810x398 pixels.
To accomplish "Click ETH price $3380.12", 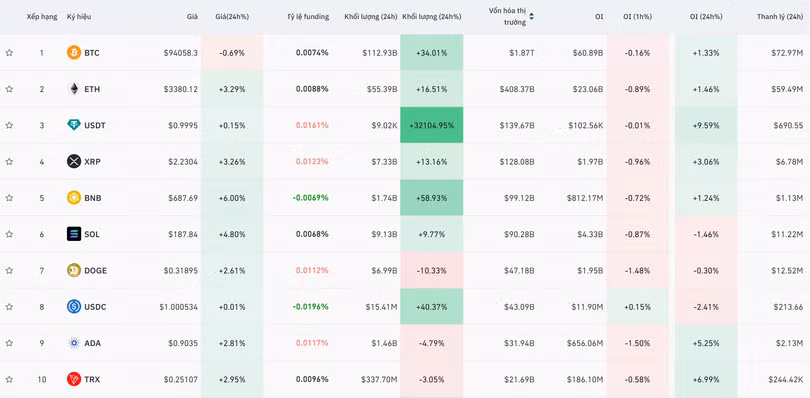I will (181, 89).
